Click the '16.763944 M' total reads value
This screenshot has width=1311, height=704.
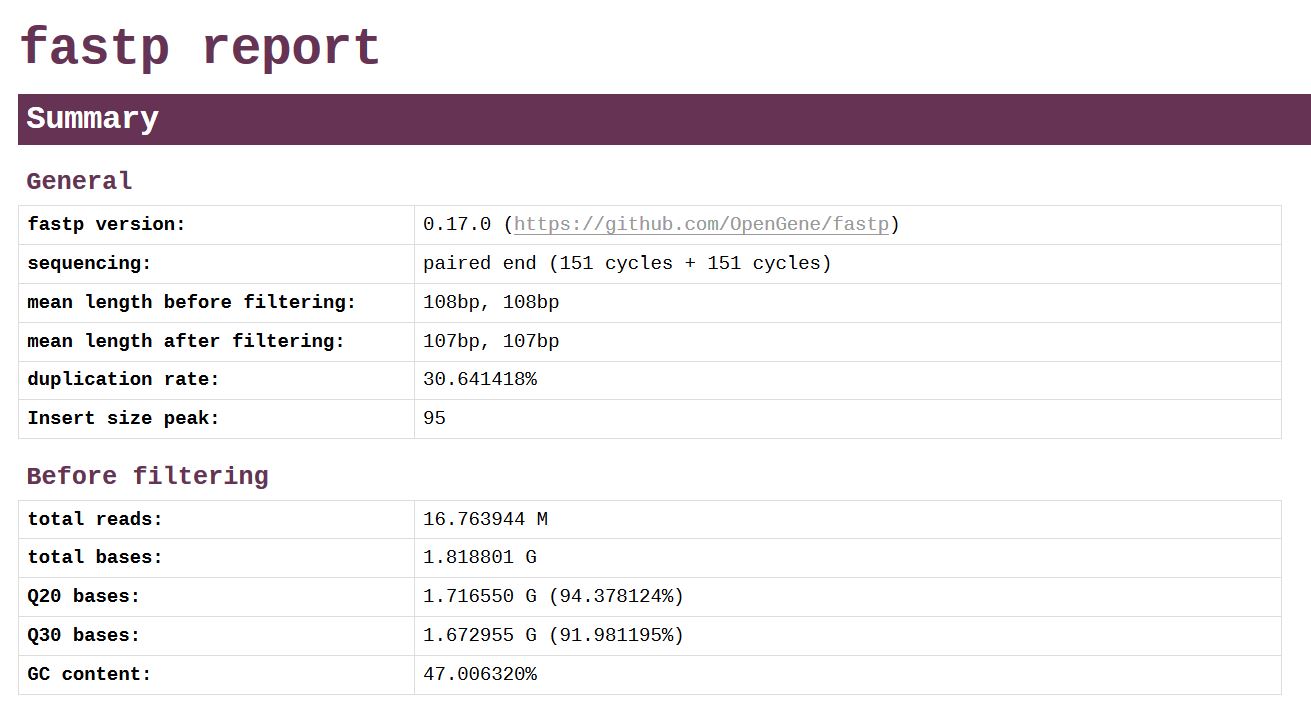click(x=485, y=519)
